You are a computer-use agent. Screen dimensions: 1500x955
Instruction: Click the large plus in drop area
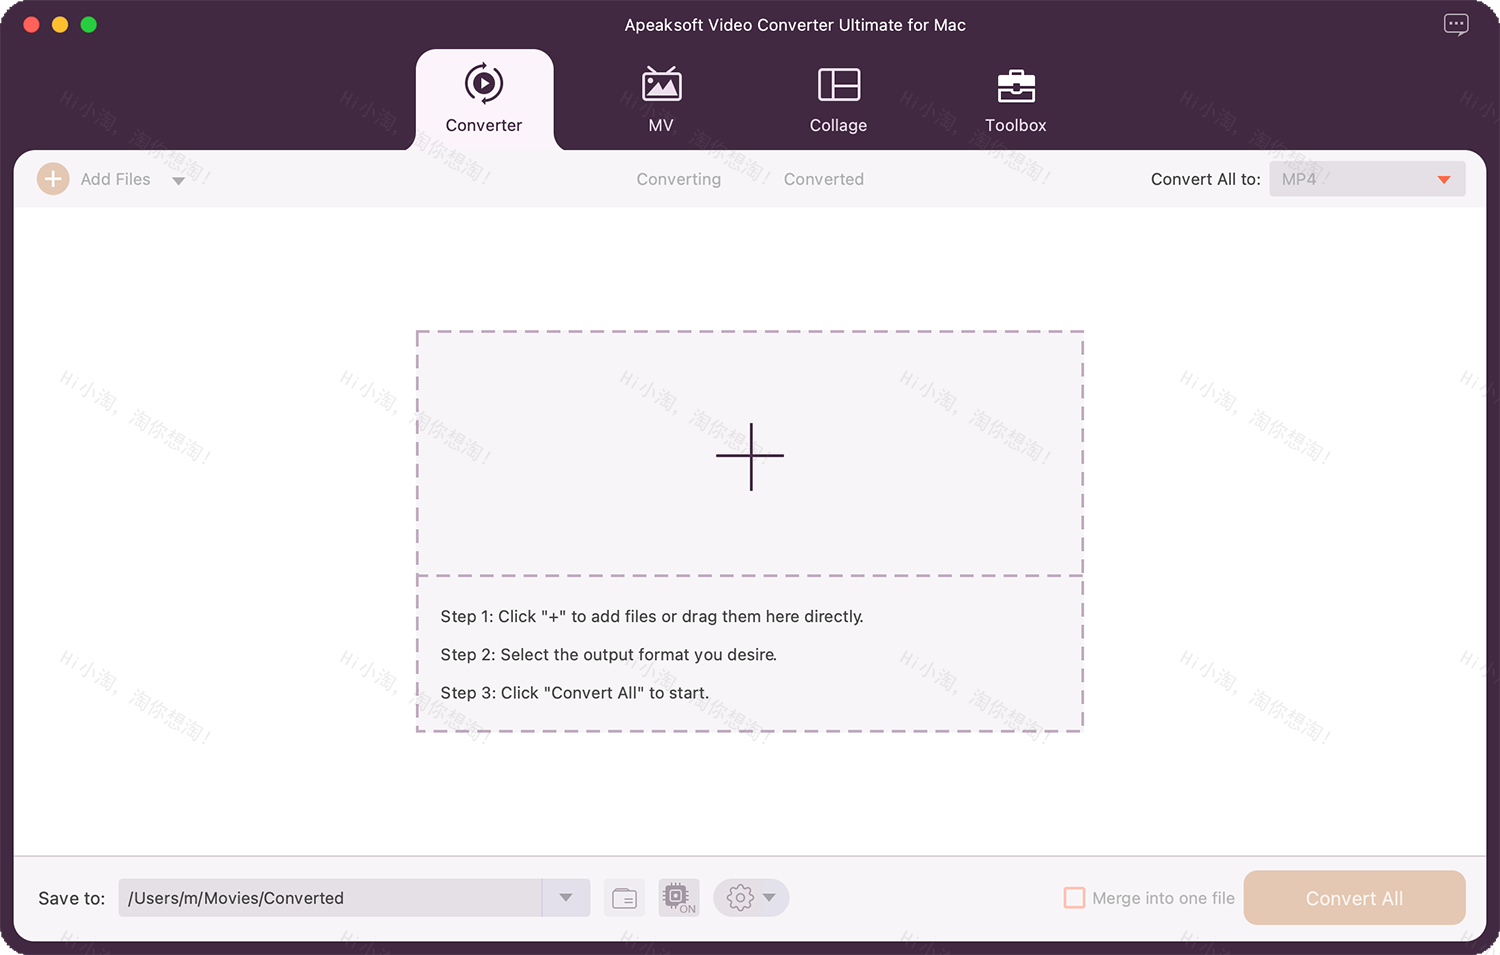tap(750, 456)
